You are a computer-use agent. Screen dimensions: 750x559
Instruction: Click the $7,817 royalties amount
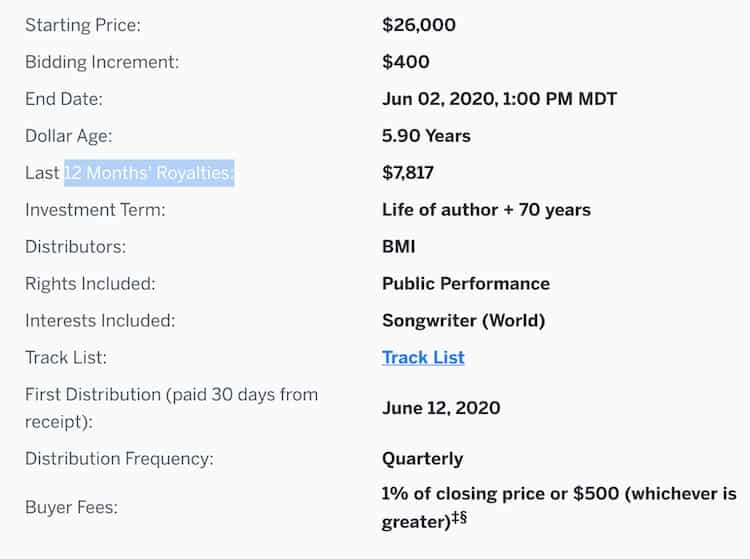tap(408, 173)
